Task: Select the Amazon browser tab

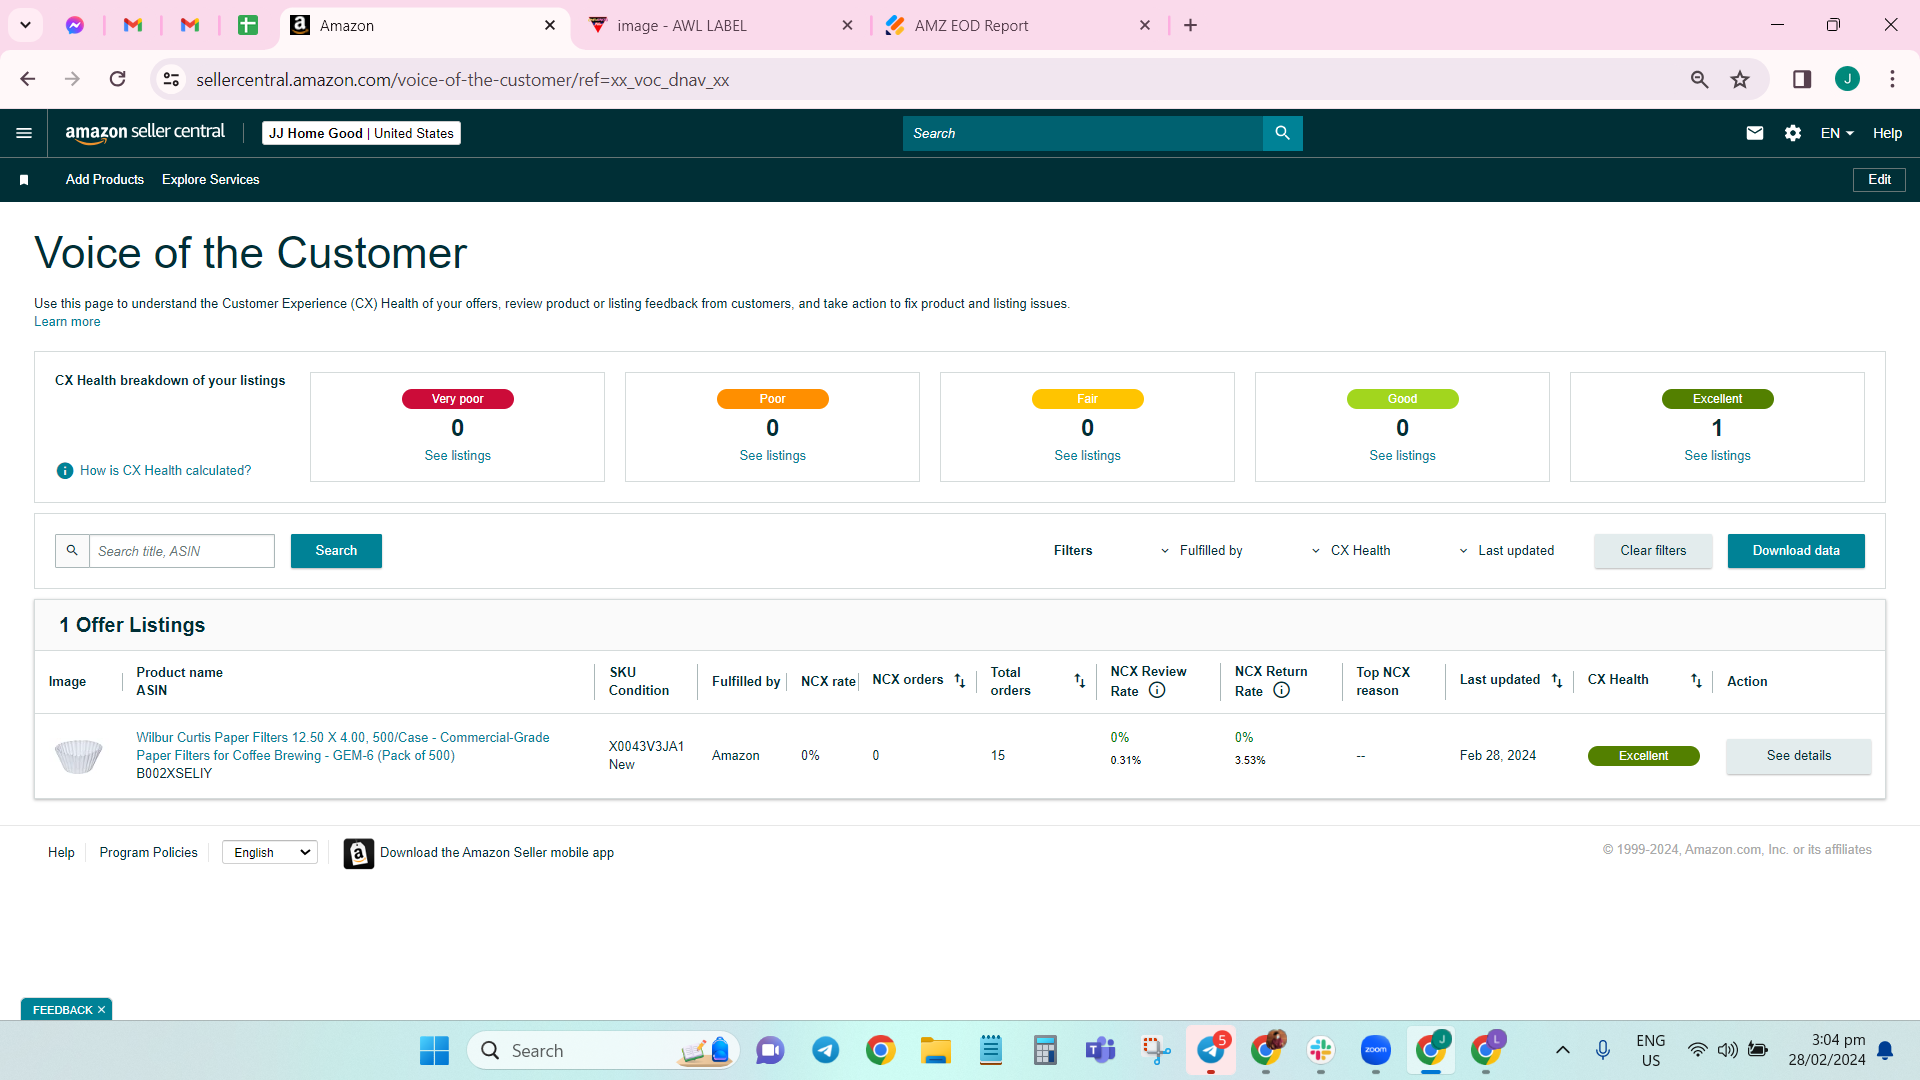Action: click(x=424, y=25)
